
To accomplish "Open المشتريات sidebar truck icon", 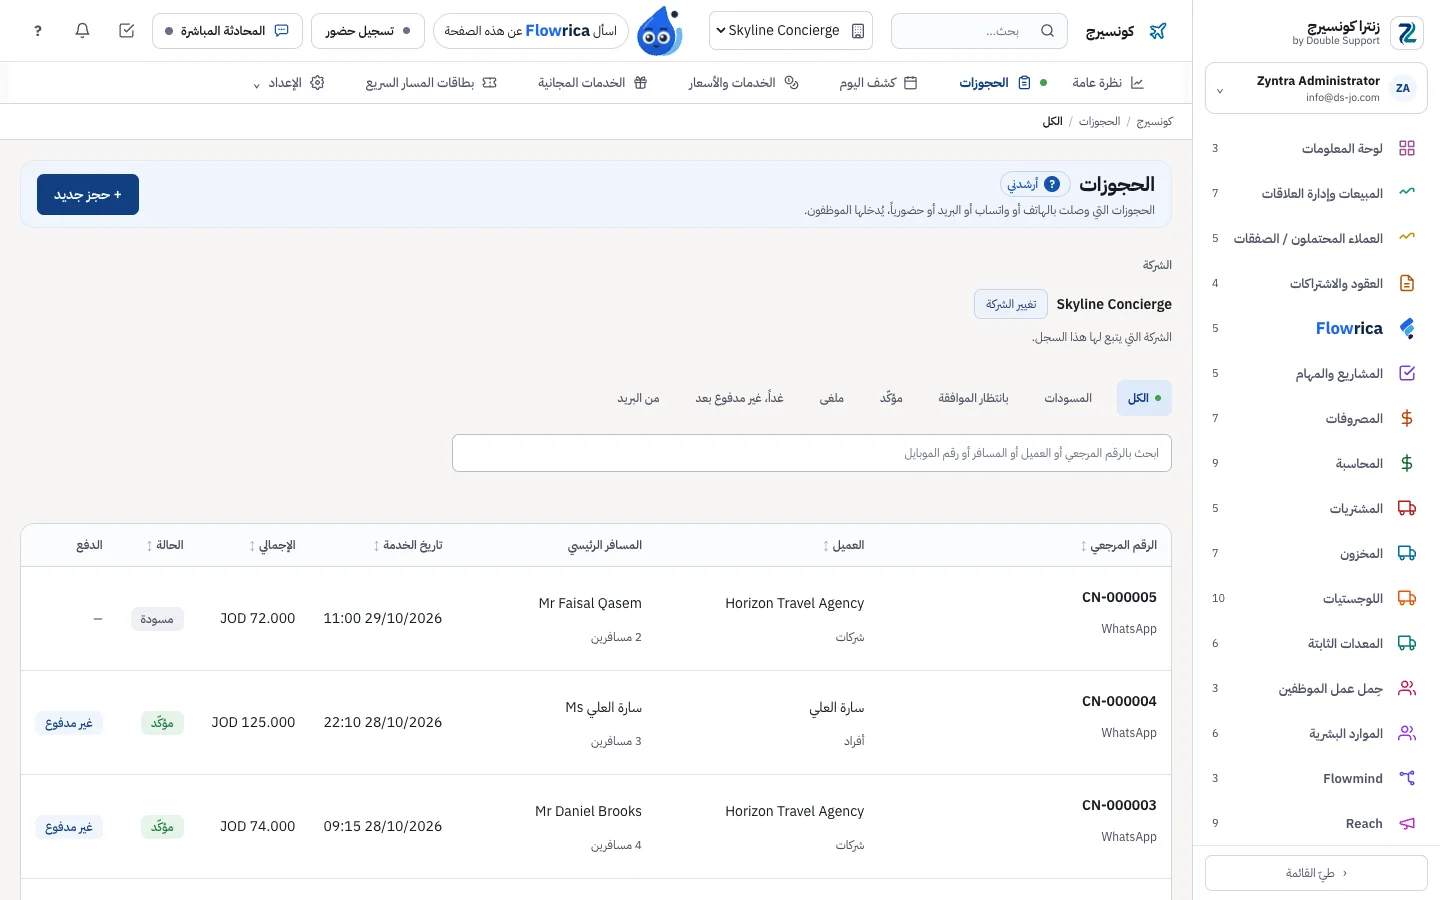I will (x=1407, y=508).
